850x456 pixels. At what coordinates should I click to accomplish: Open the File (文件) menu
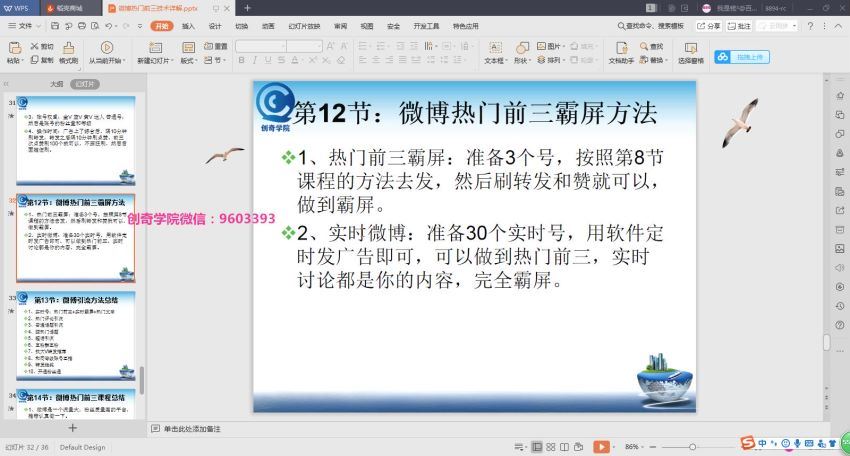(x=24, y=25)
